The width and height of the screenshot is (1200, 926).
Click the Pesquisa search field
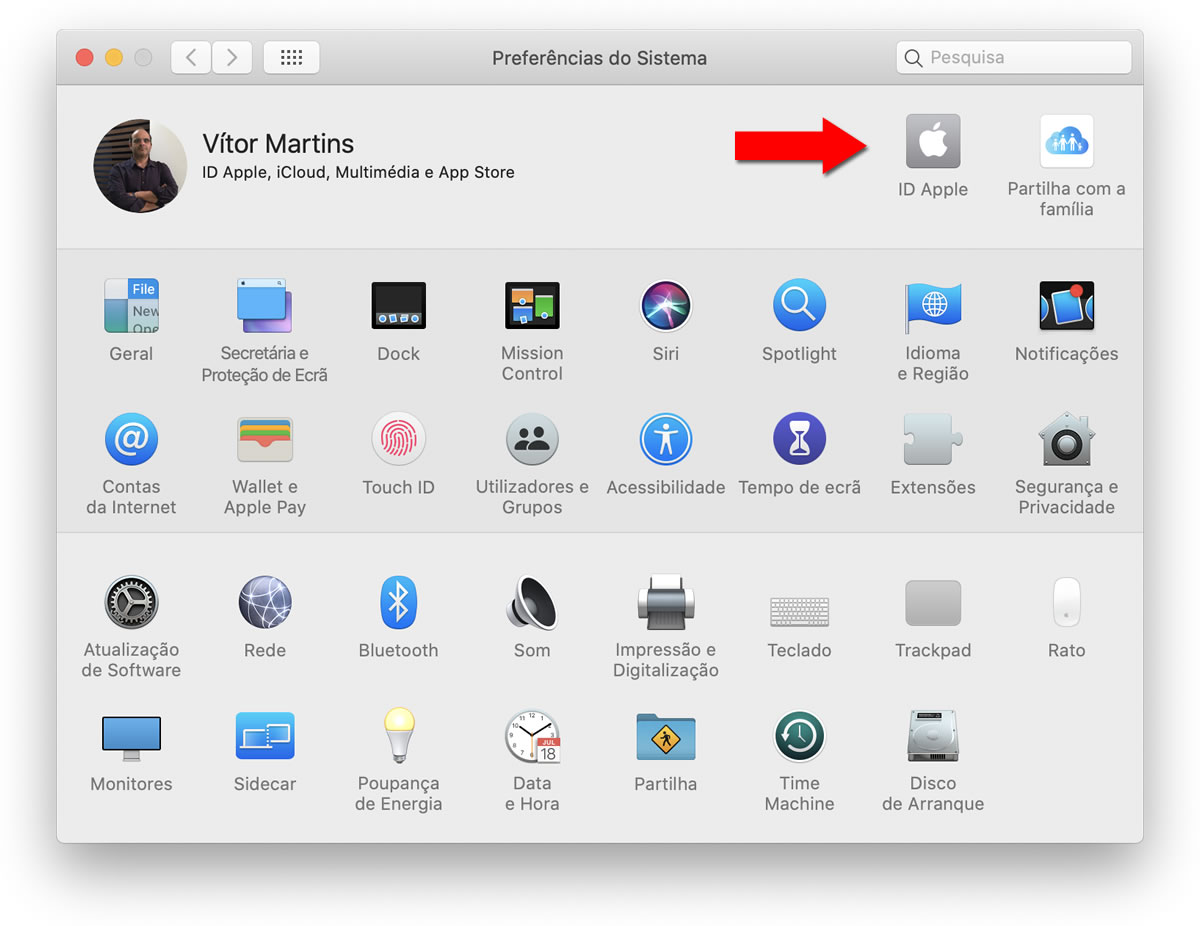coord(1014,58)
